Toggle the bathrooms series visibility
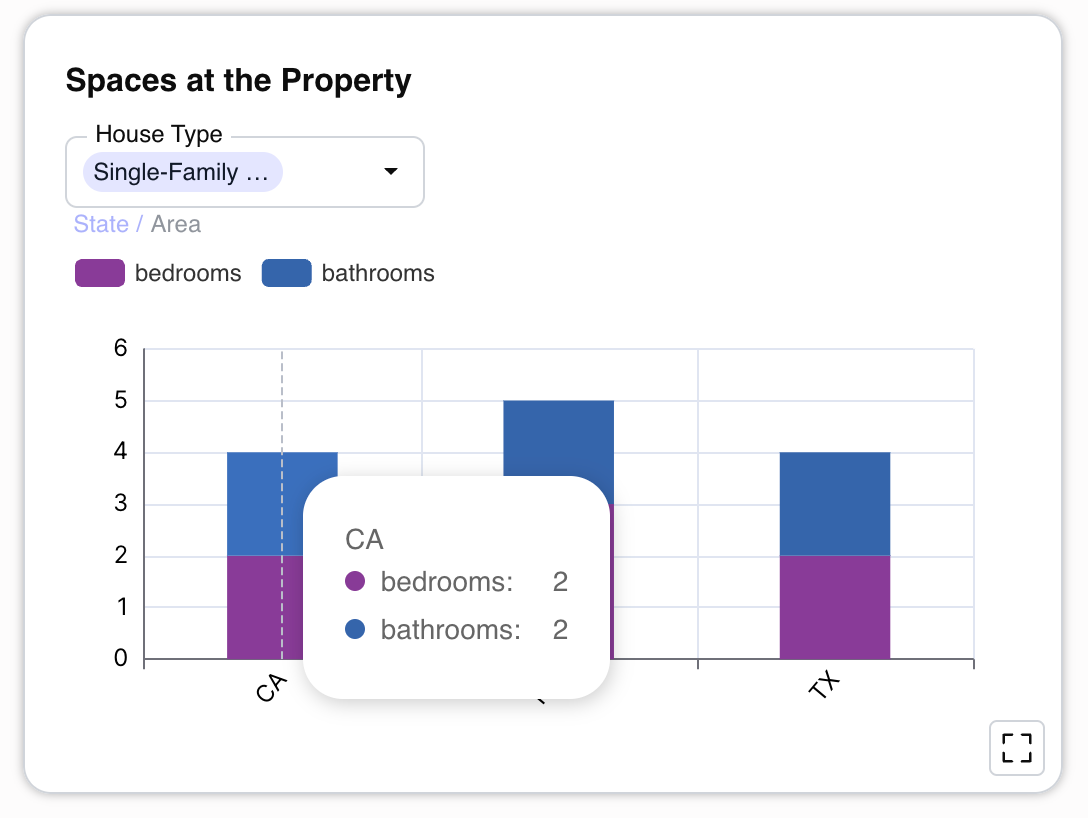Viewport: 1088px width, 818px height. [348, 272]
